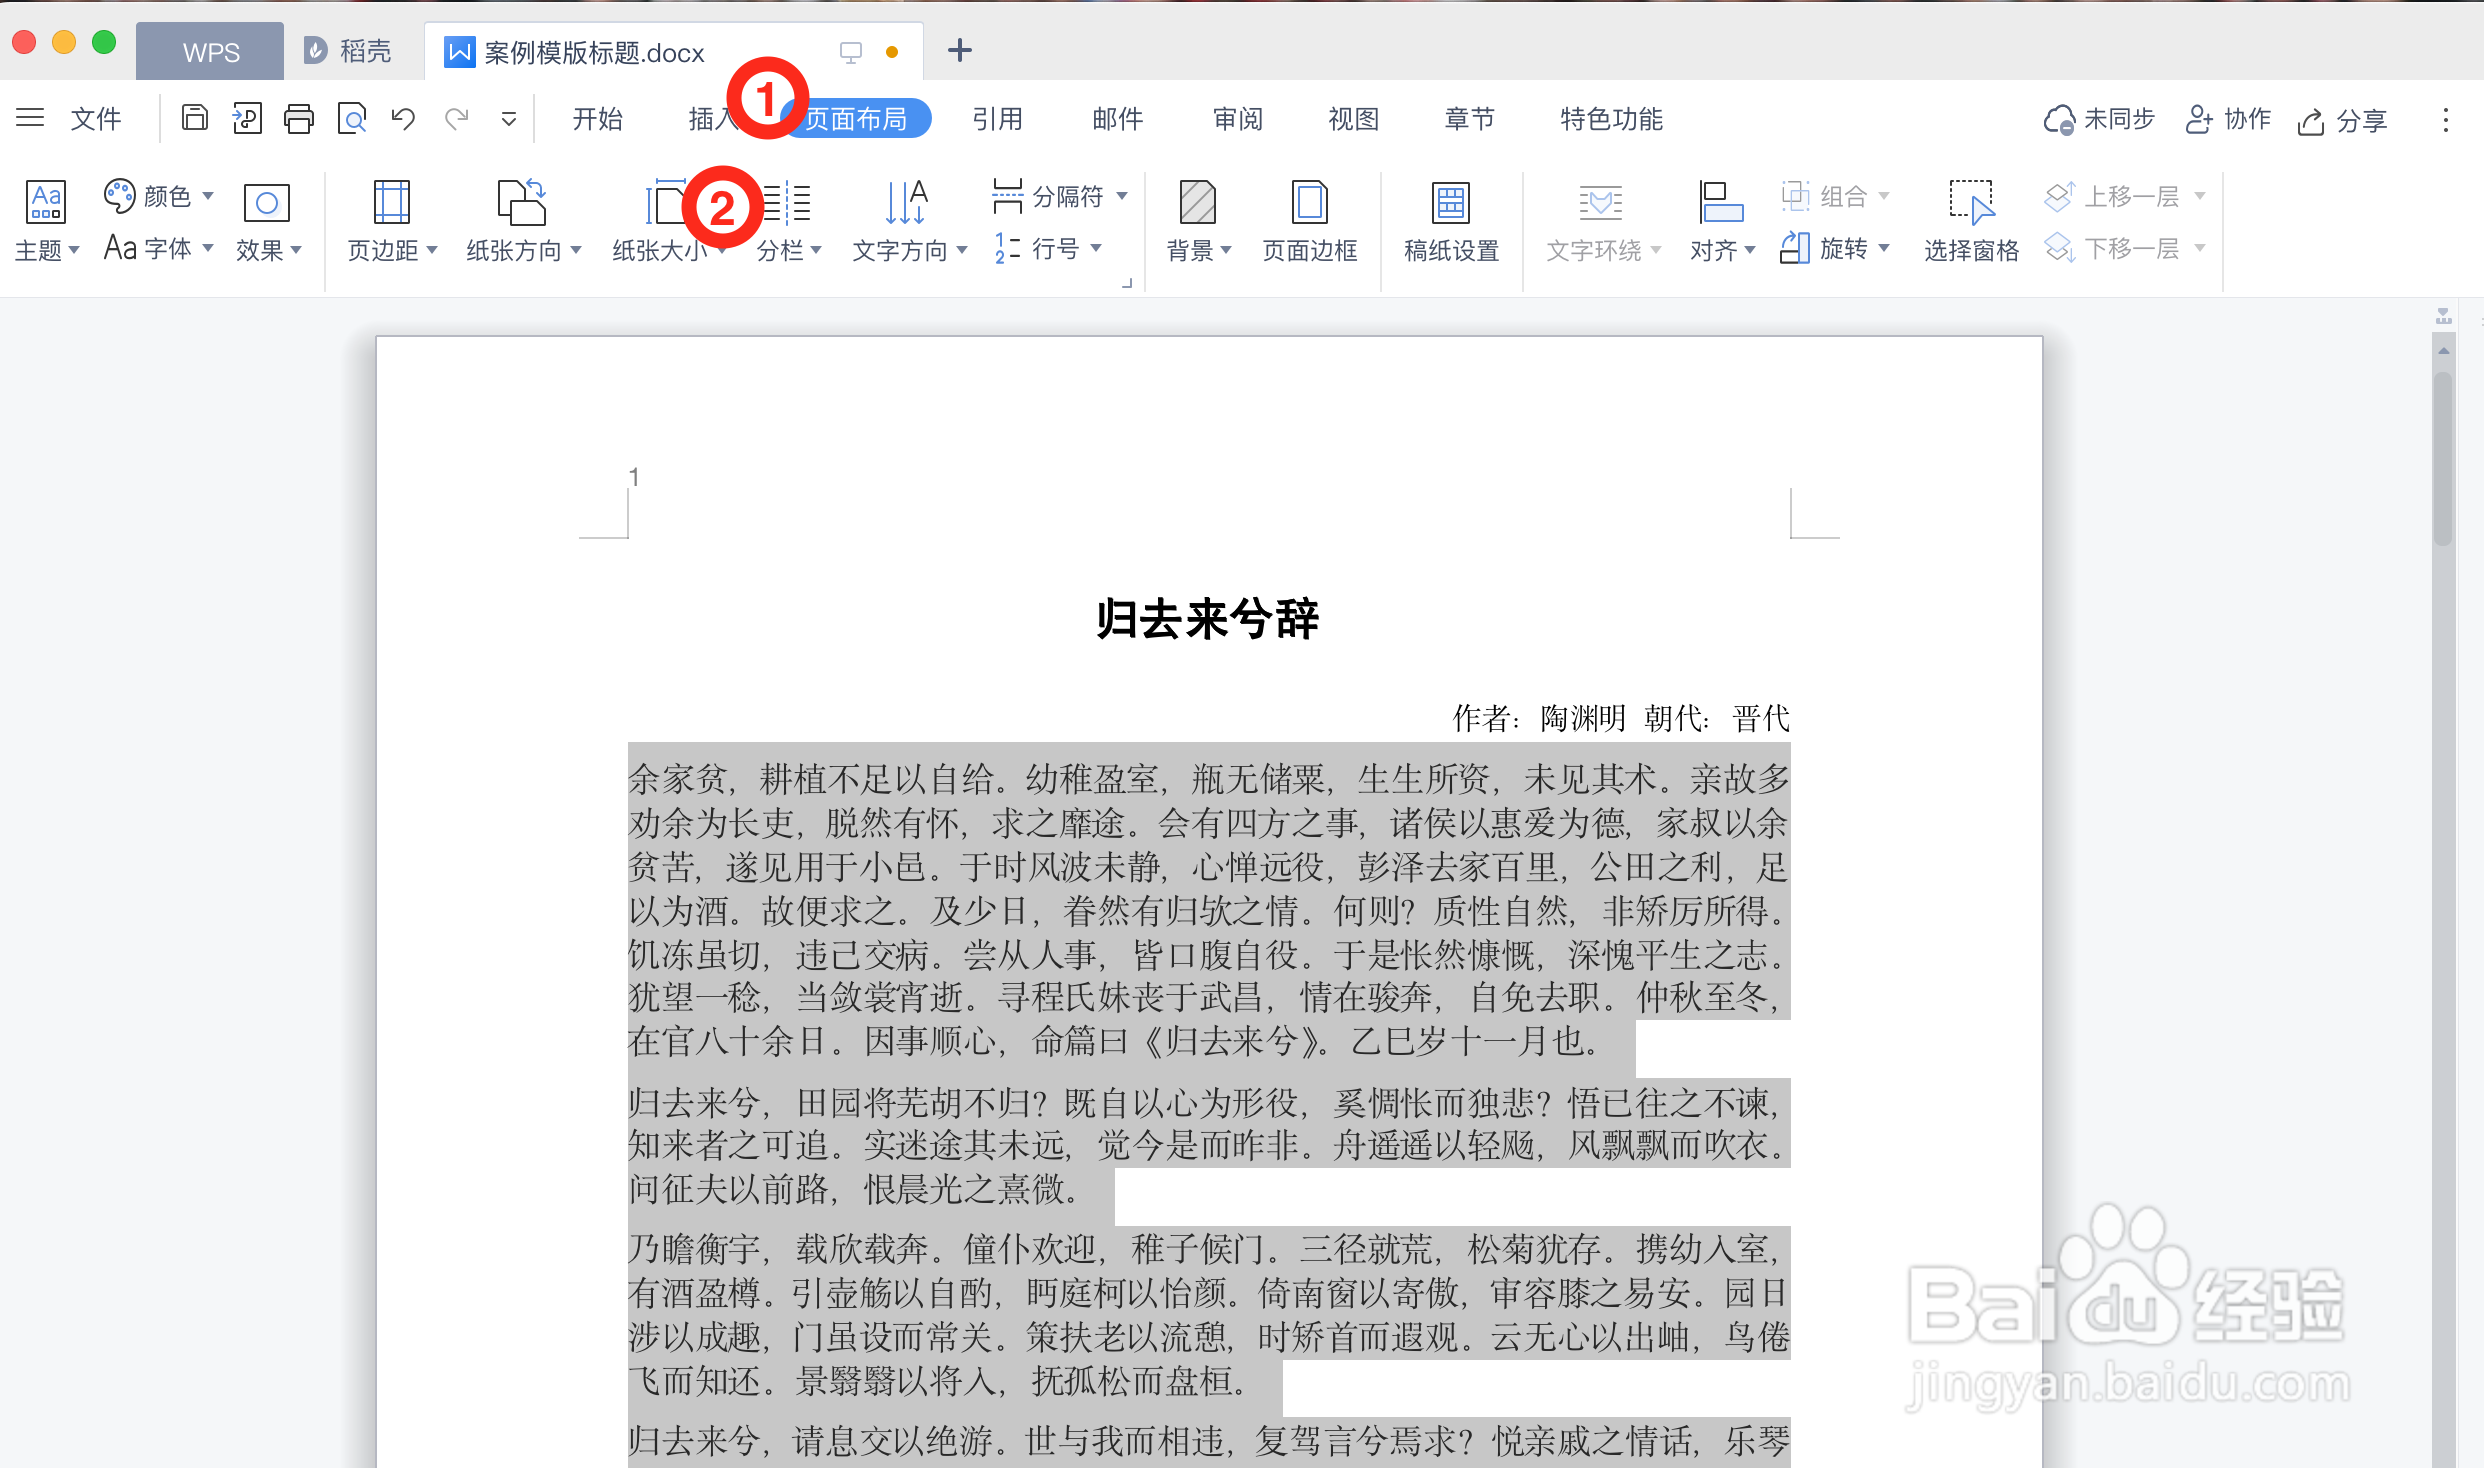Click the presentation screen icon in document tab
Viewport: 2484px width, 1468px height.
tap(850, 52)
